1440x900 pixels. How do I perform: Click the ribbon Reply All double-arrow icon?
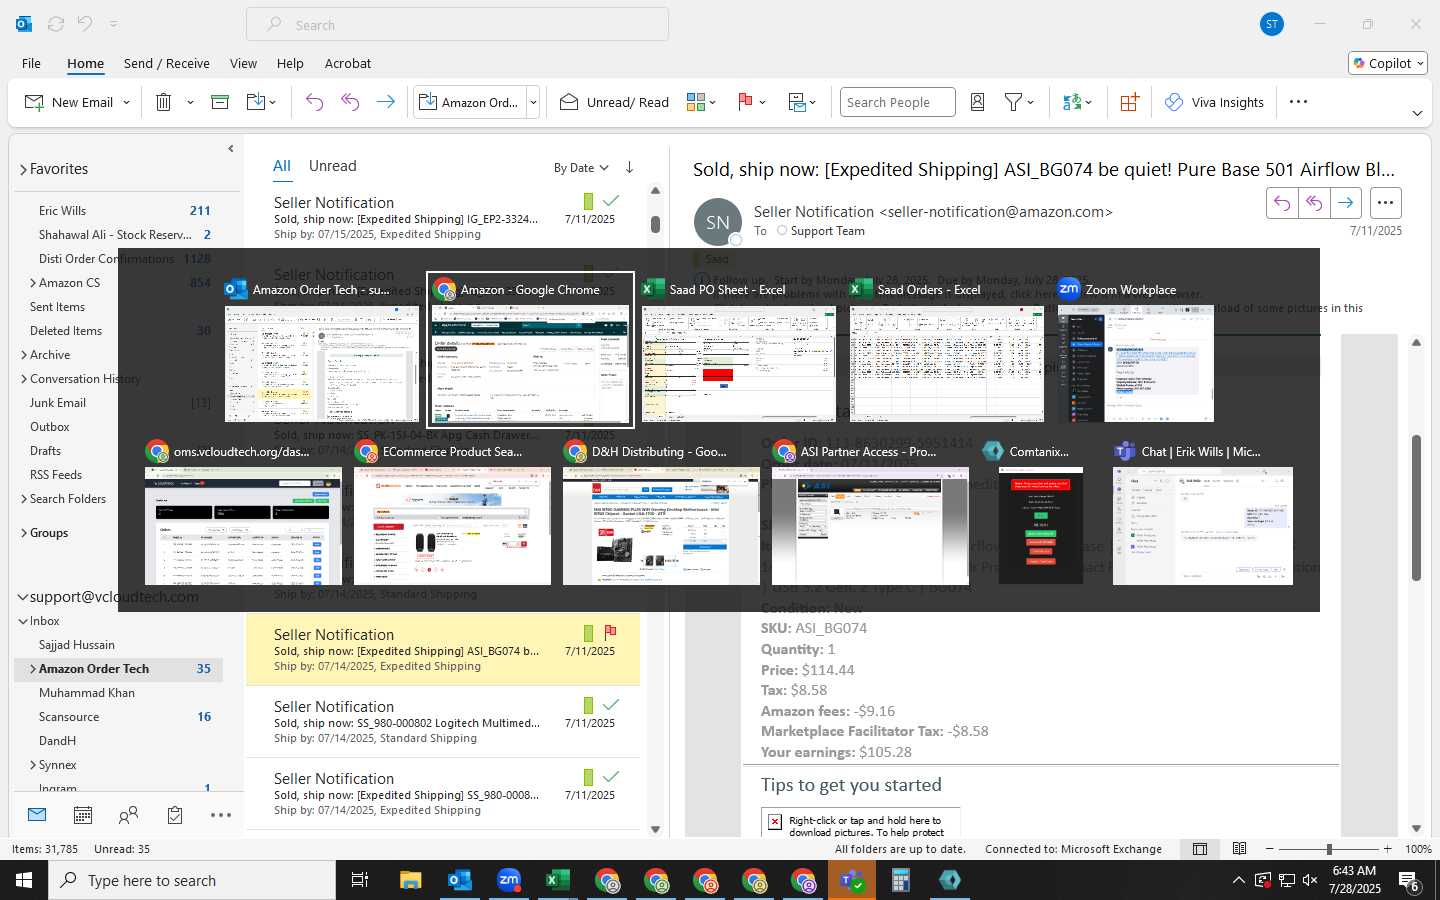pos(350,102)
